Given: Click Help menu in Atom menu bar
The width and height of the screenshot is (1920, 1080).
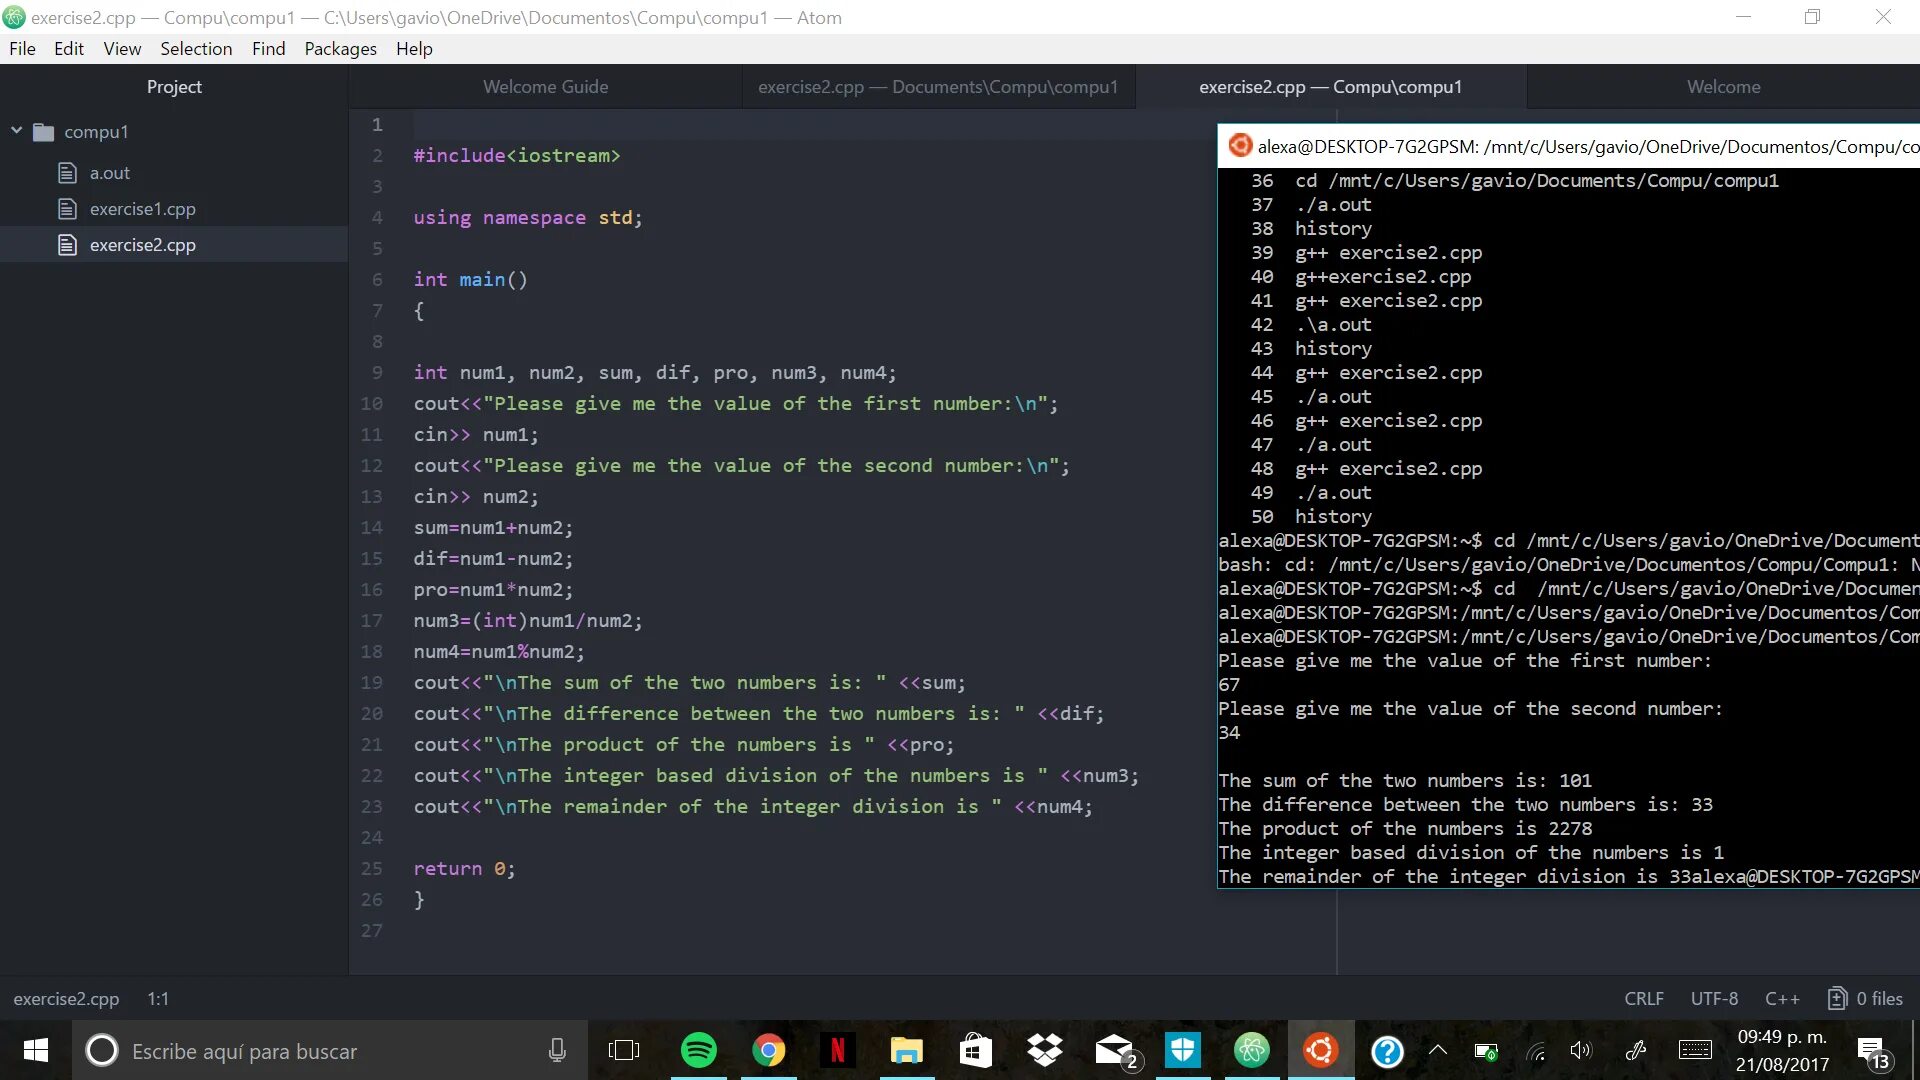Looking at the screenshot, I should pyautogui.click(x=414, y=49).
